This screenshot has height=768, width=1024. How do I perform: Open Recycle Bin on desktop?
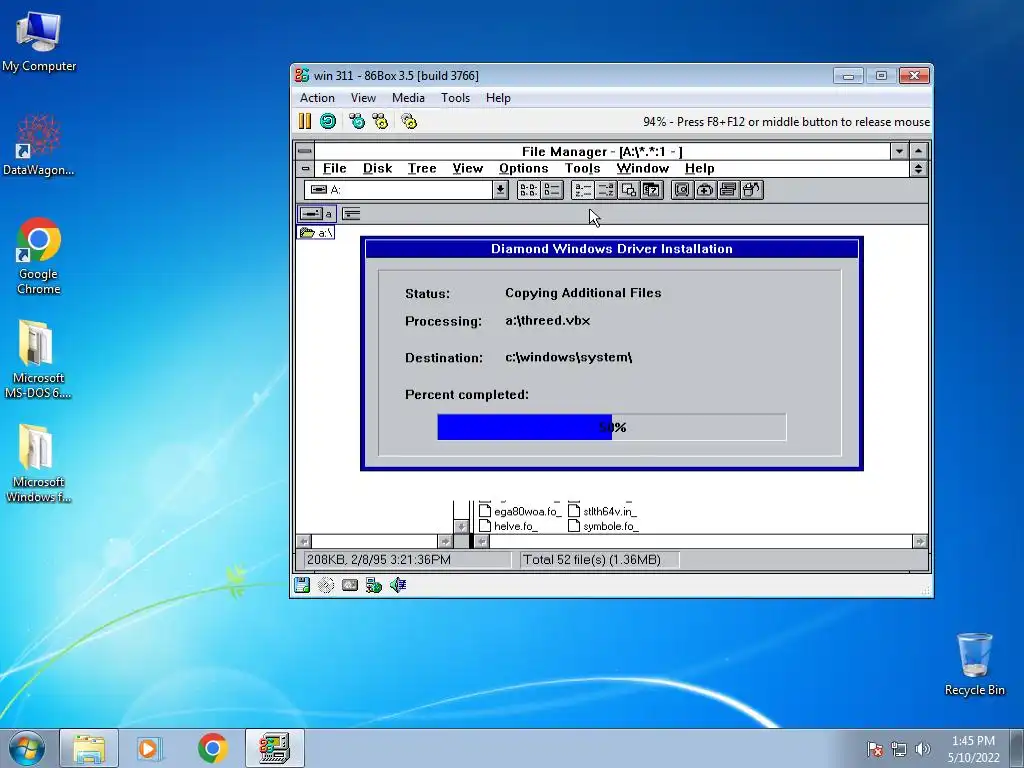click(x=974, y=664)
